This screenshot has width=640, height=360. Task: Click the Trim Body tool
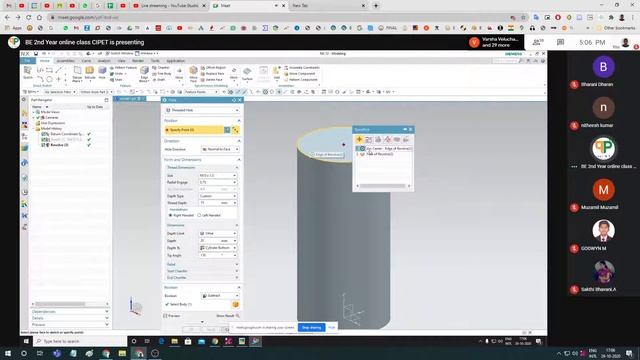click(162, 74)
